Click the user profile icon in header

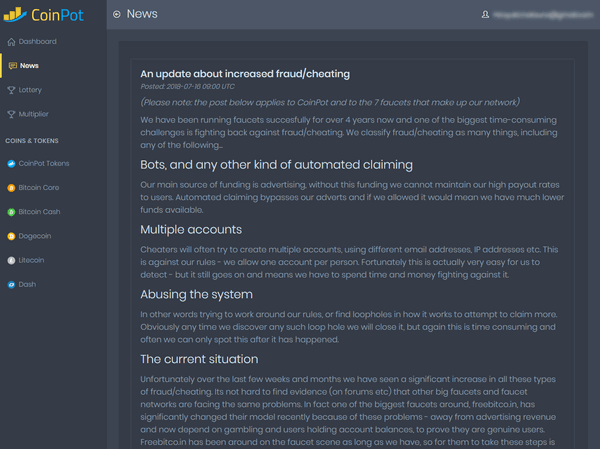[x=485, y=15]
